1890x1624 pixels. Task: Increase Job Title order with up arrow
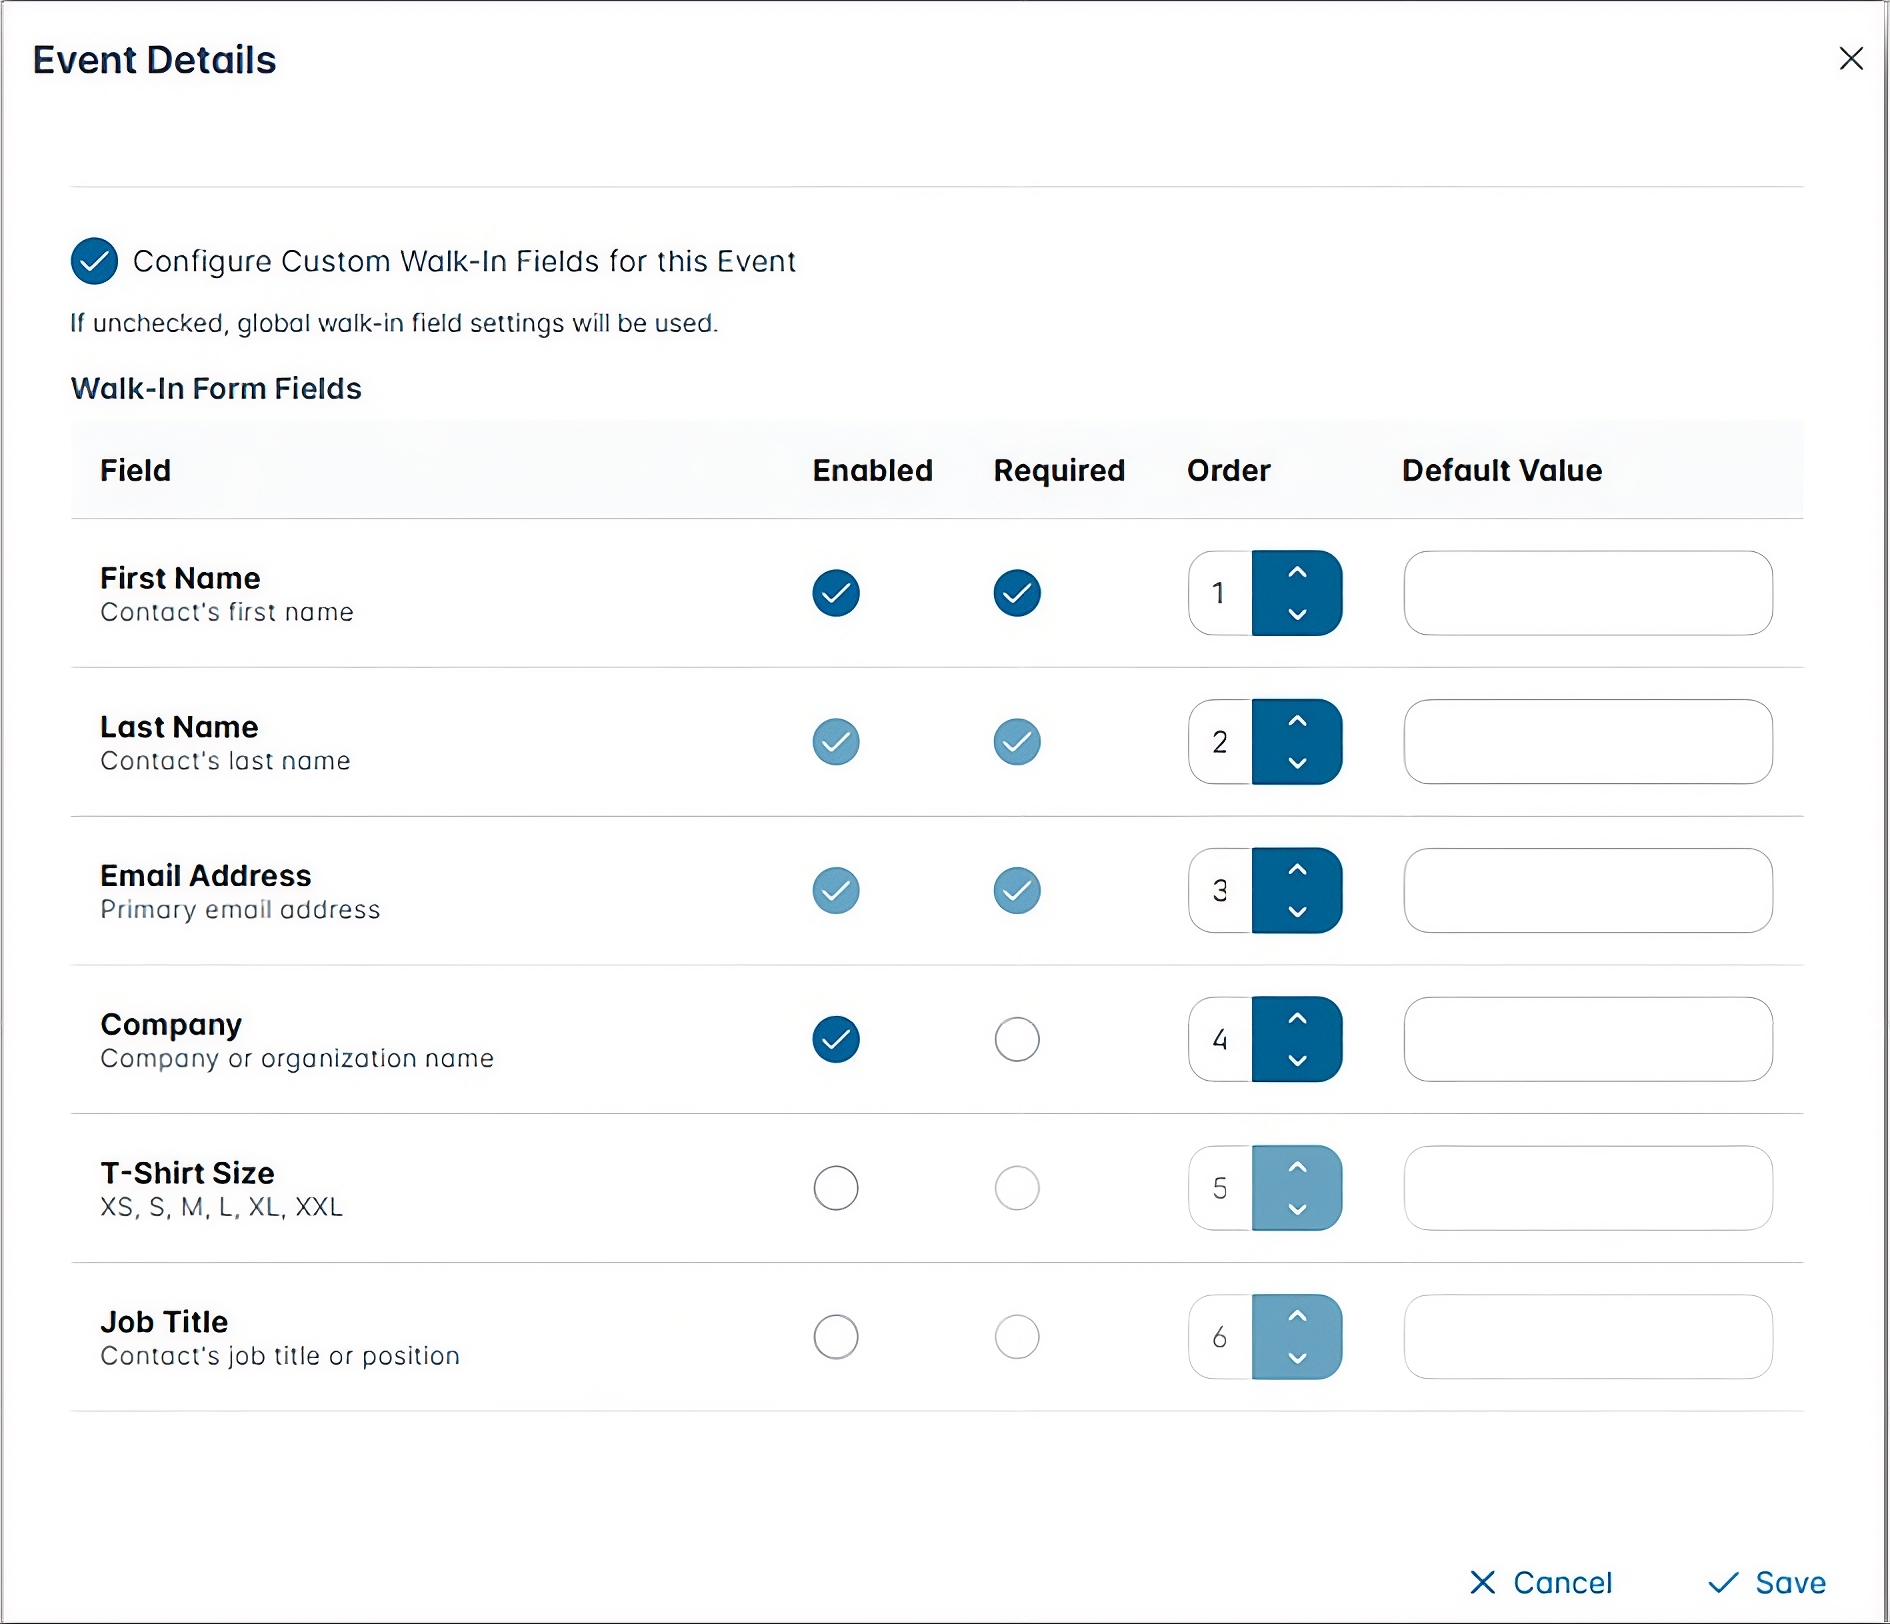tap(1297, 1316)
